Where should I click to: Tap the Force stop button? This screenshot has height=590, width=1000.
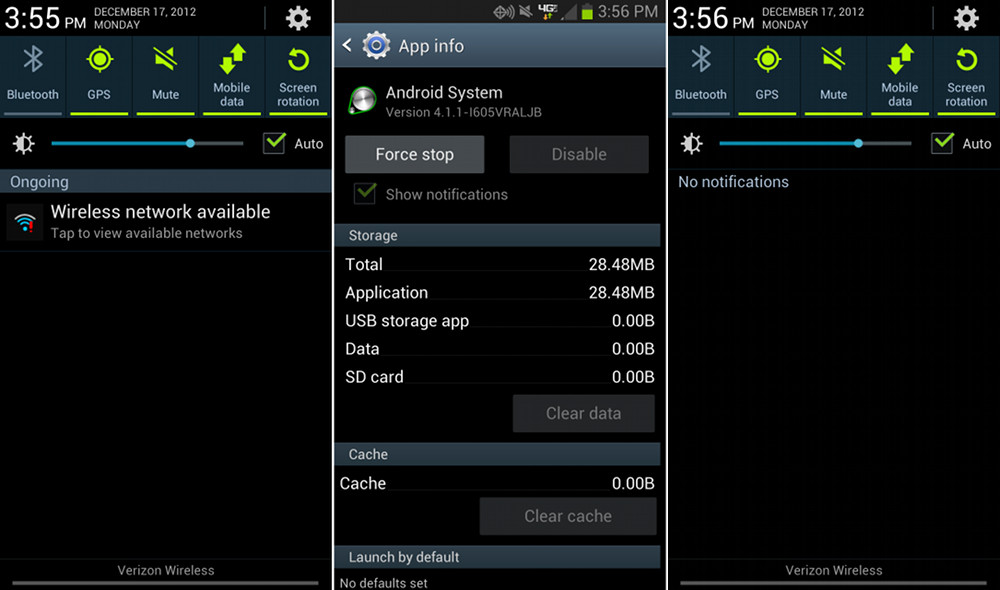point(415,154)
